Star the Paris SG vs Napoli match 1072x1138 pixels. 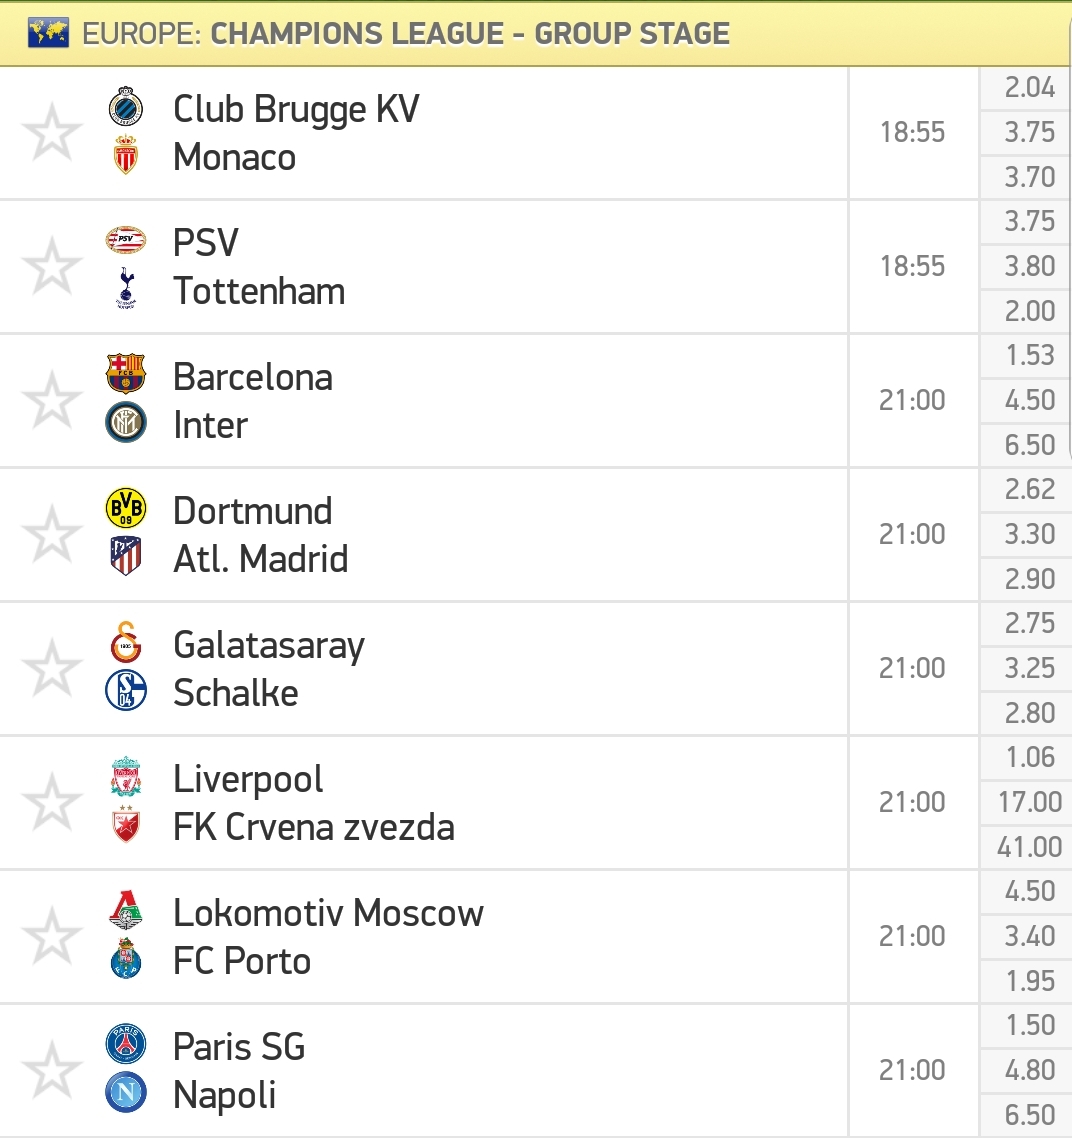coord(52,1070)
